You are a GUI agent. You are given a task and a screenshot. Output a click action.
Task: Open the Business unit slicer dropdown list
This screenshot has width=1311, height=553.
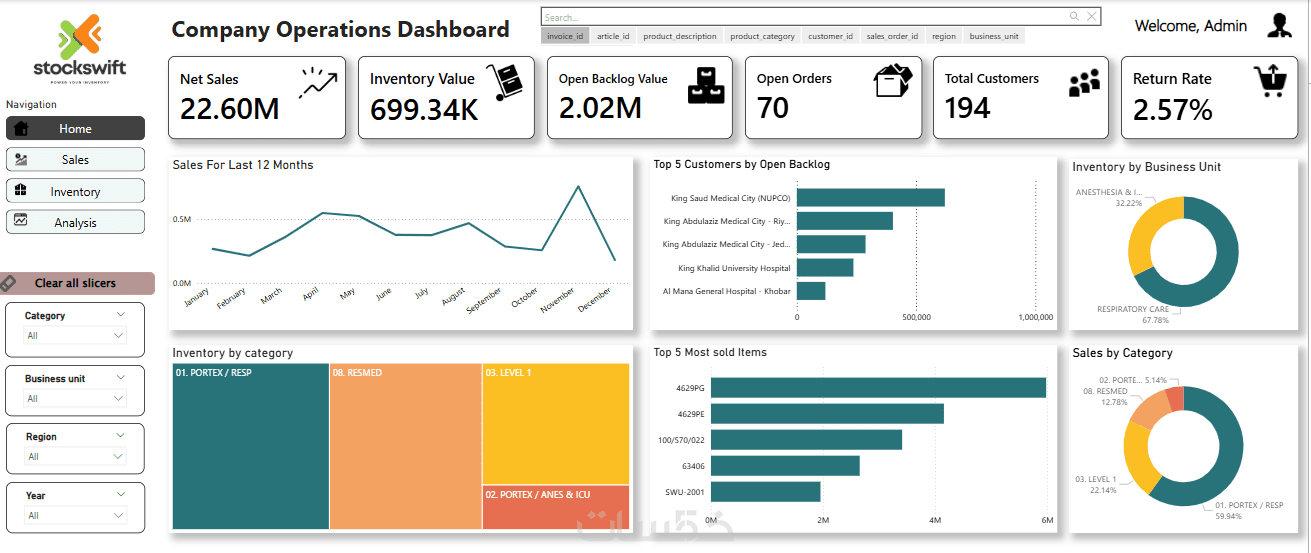tap(76, 398)
